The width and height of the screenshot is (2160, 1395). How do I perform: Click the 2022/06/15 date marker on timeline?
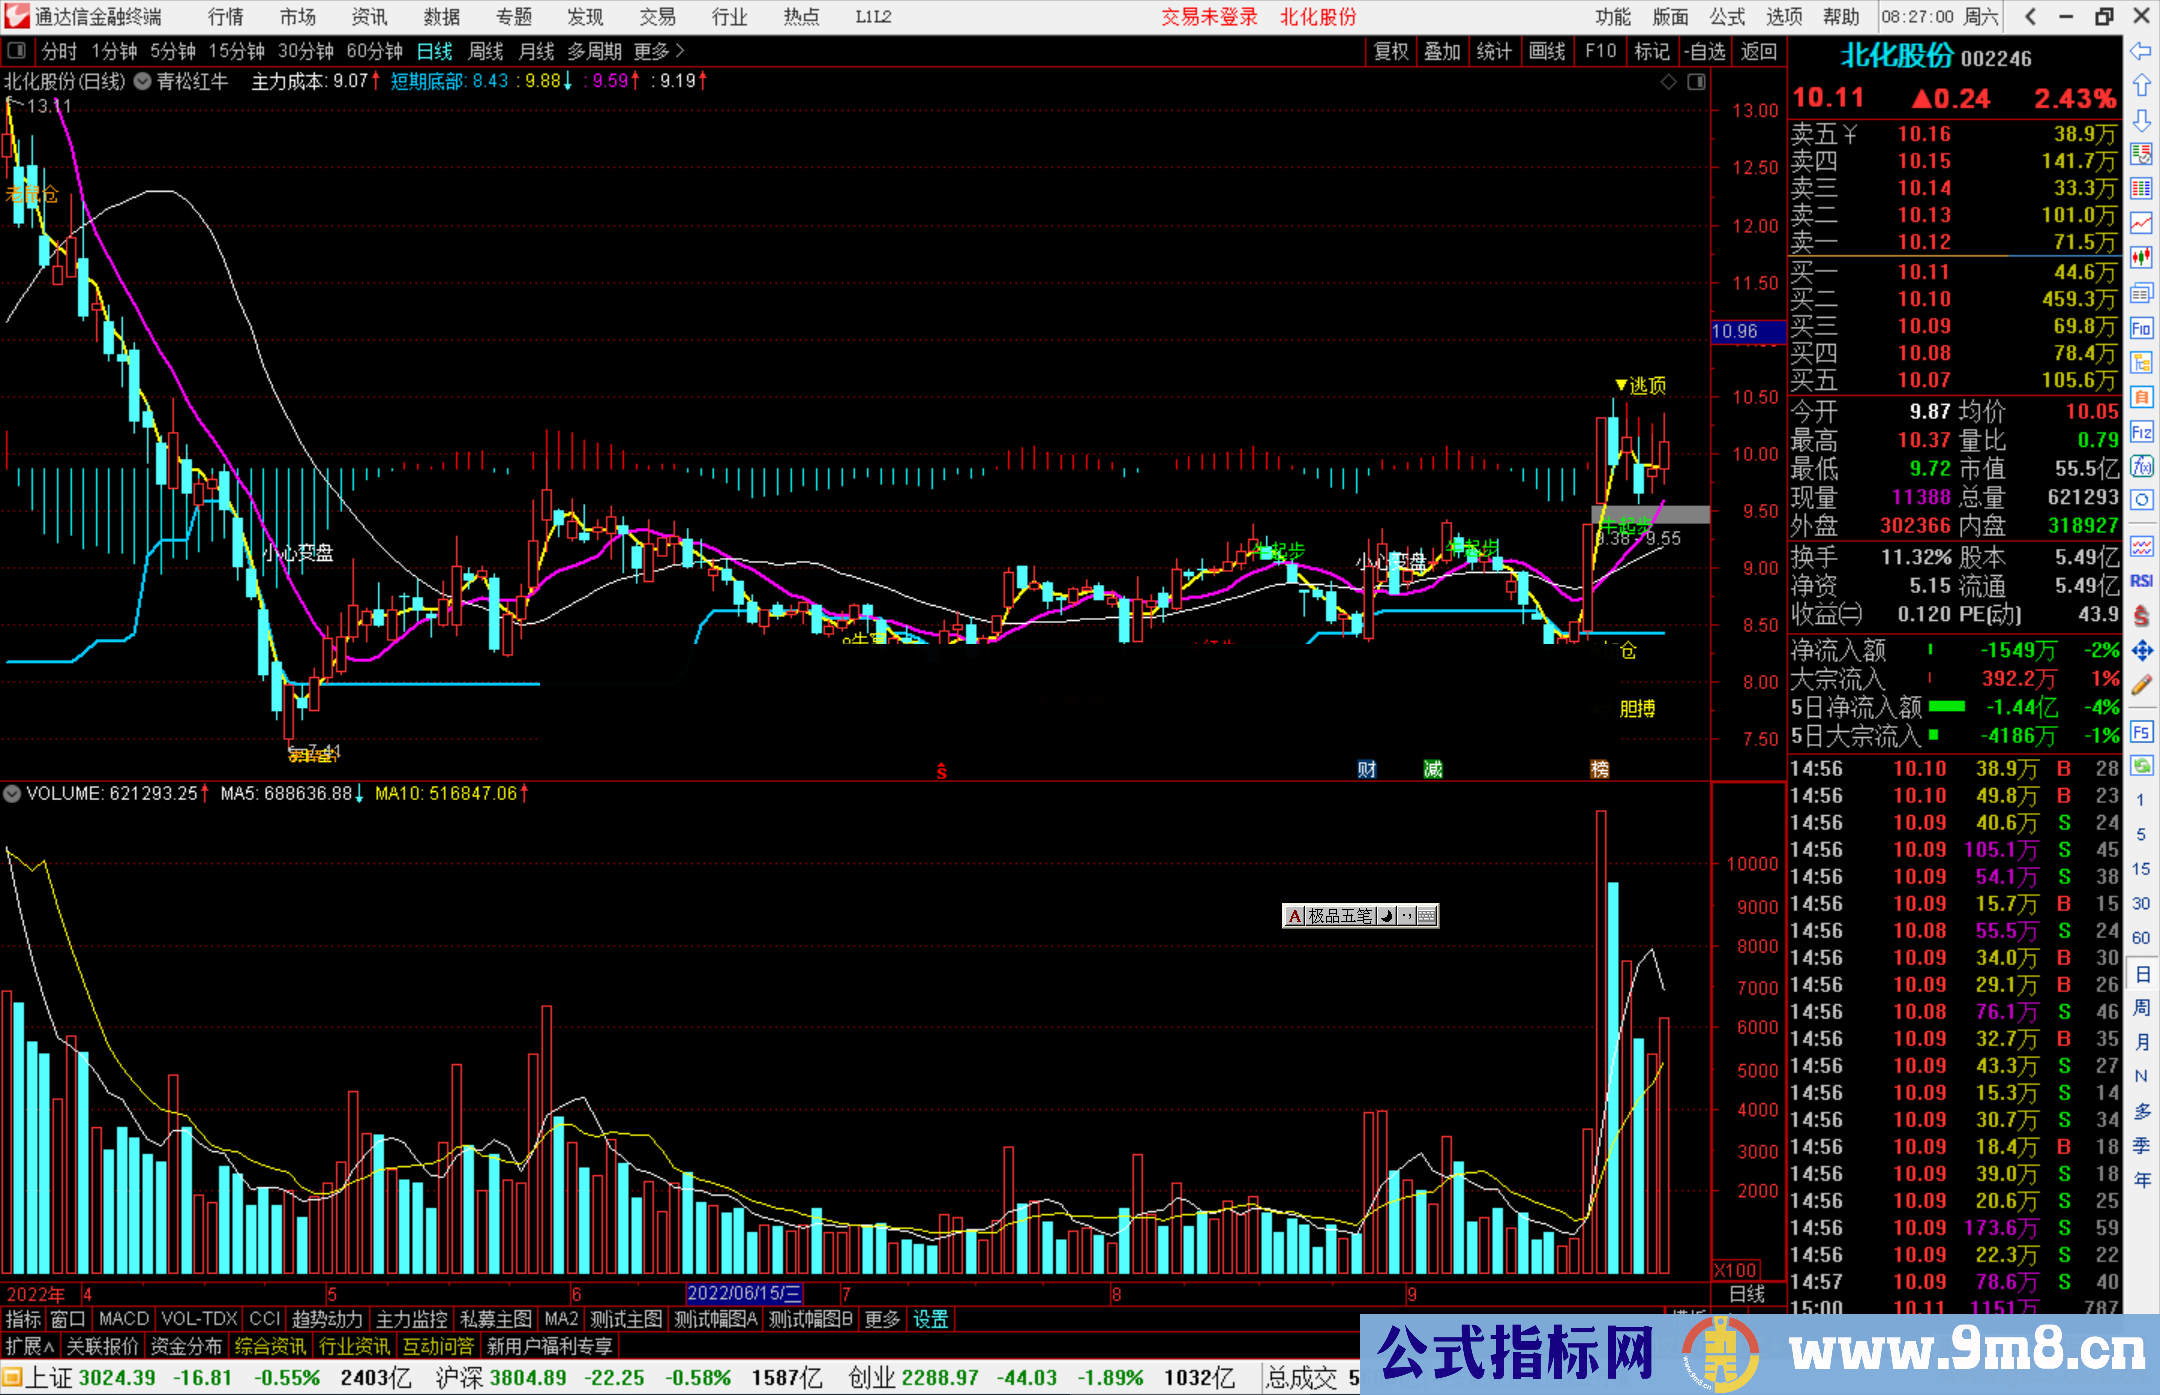point(744,1294)
